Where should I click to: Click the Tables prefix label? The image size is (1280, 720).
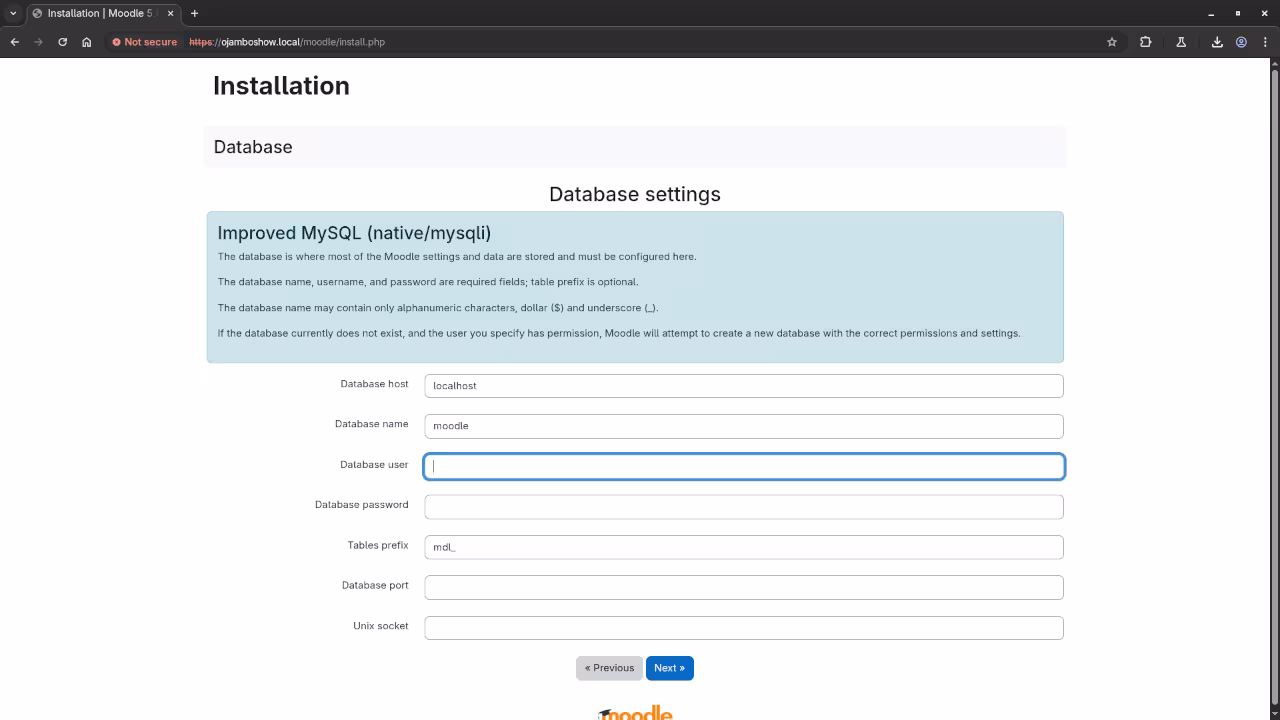pyautogui.click(x=378, y=546)
